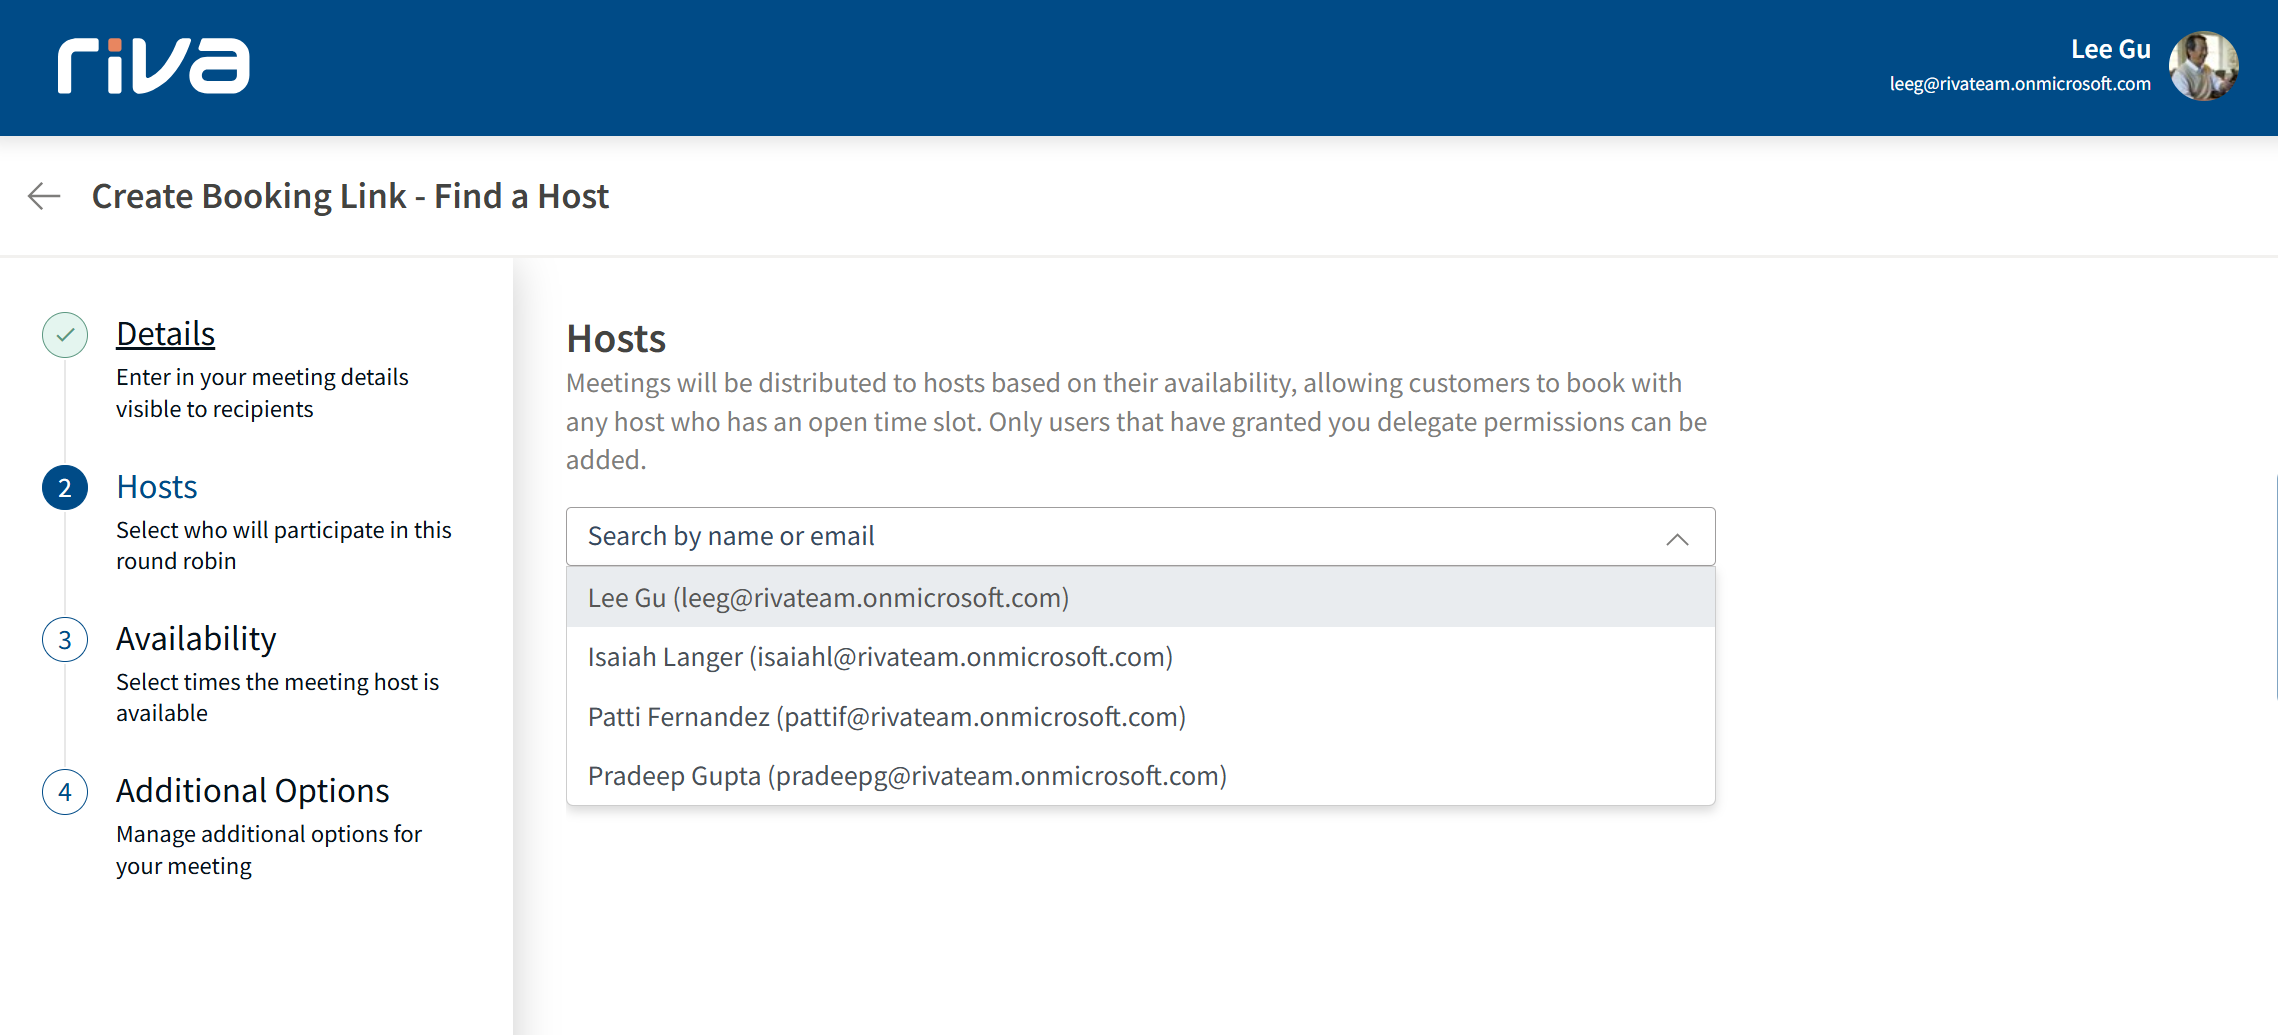The width and height of the screenshot is (2278, 1035).
Task: Click the completed Details checkmark icon
Action: [x=65, y=335]
